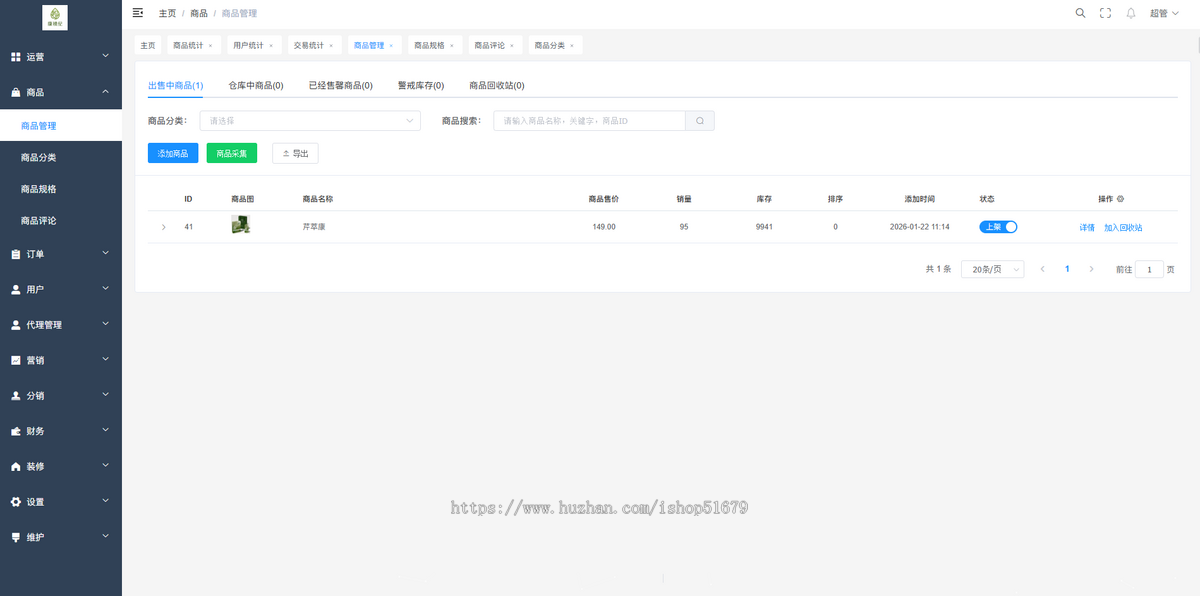Focus the 前往 page number input
The image size is (1200, 596).
point(1150,269)
